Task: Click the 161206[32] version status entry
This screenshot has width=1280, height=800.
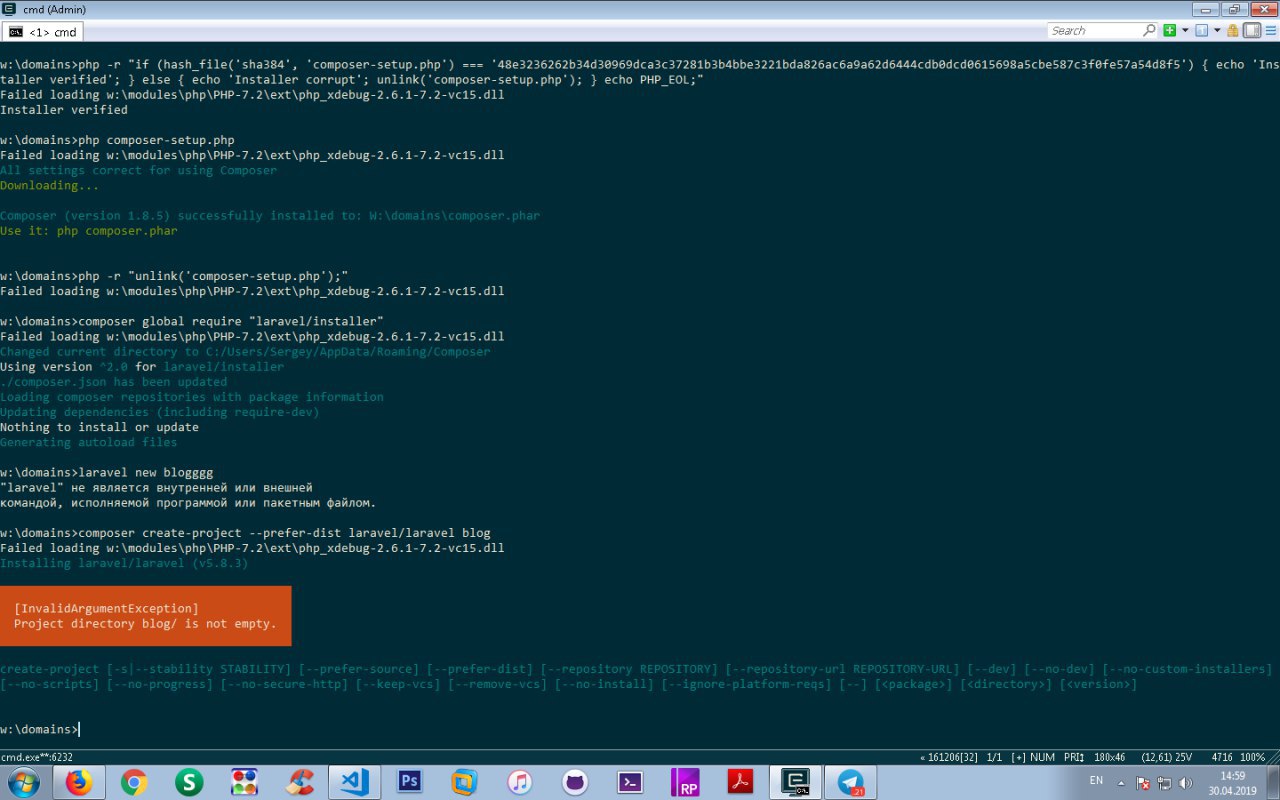Action: (949, 757)
